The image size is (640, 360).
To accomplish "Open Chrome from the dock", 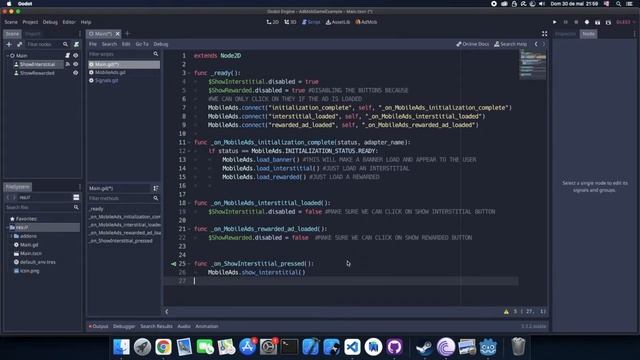I will 163,347.
